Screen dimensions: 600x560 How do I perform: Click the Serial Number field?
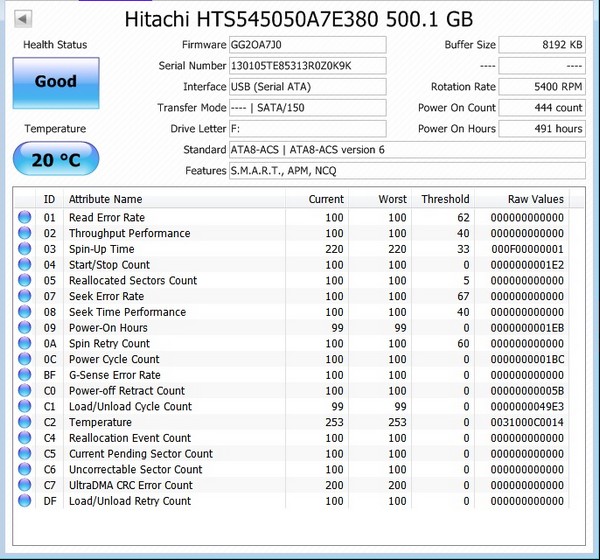307,66
